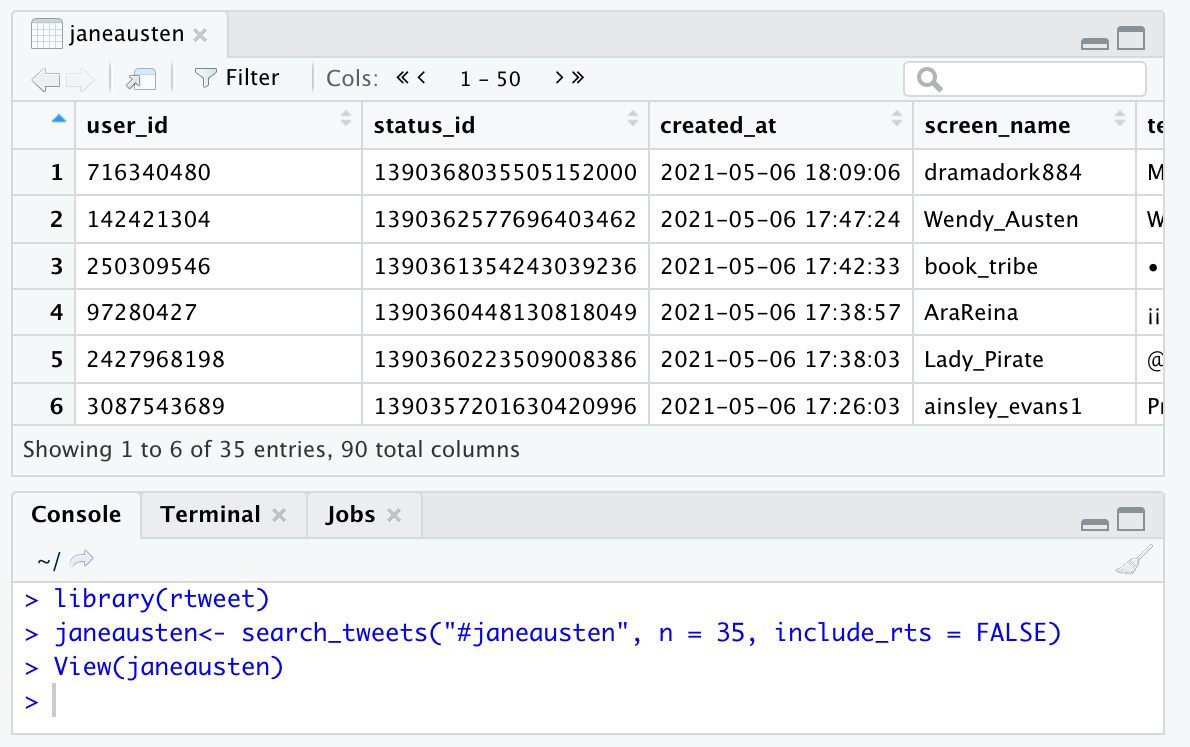Select screen_name cell ainsley_evans1
The image size is (1190, 747).
point(1025,405)
